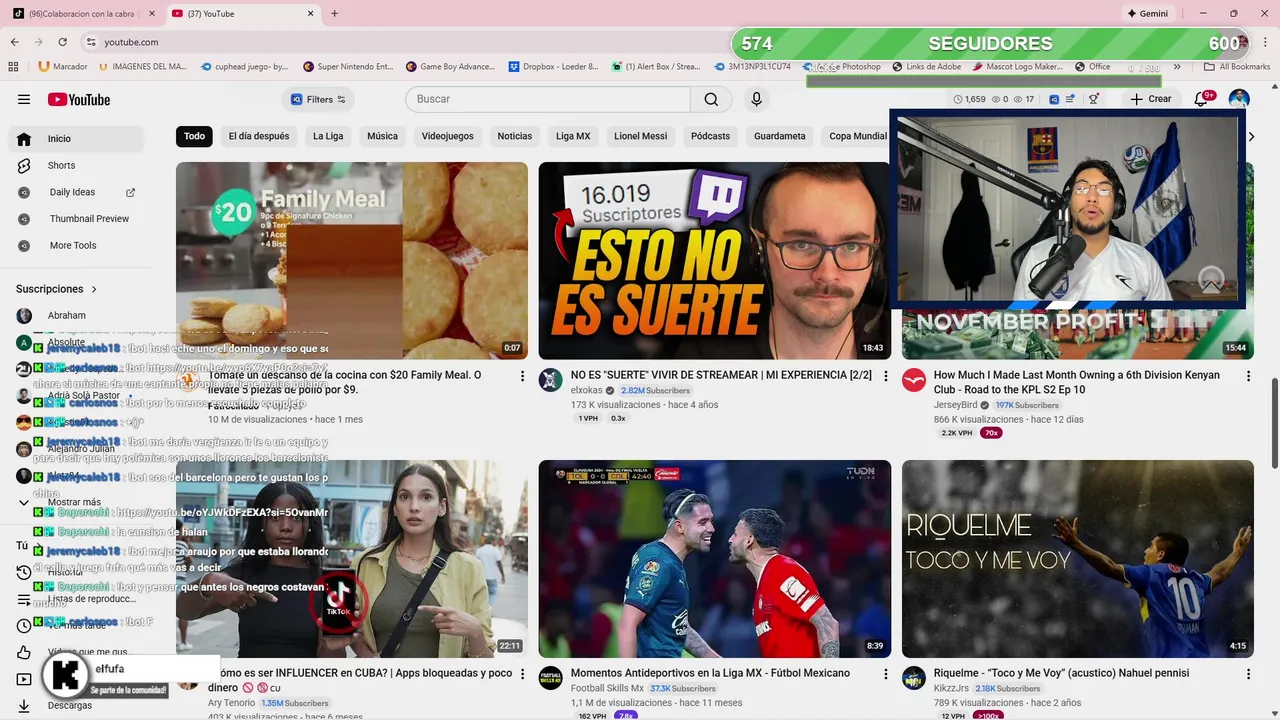Screen dimensions: 1280x720
Task: Open Thumbnail Preview in the sidebar
Action: tap(76, 219)
